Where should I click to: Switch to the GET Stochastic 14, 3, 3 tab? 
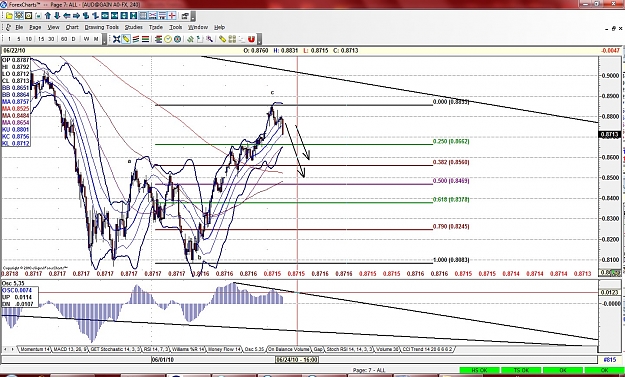tap(115, 349)
